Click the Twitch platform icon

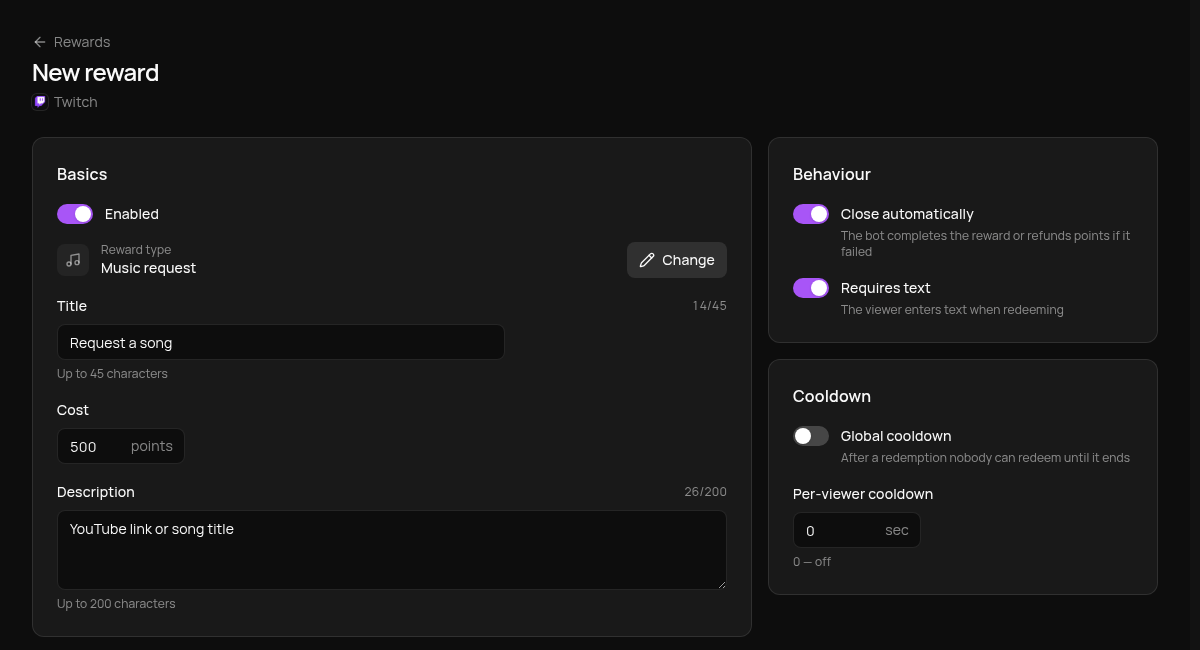tap(40, 102)
